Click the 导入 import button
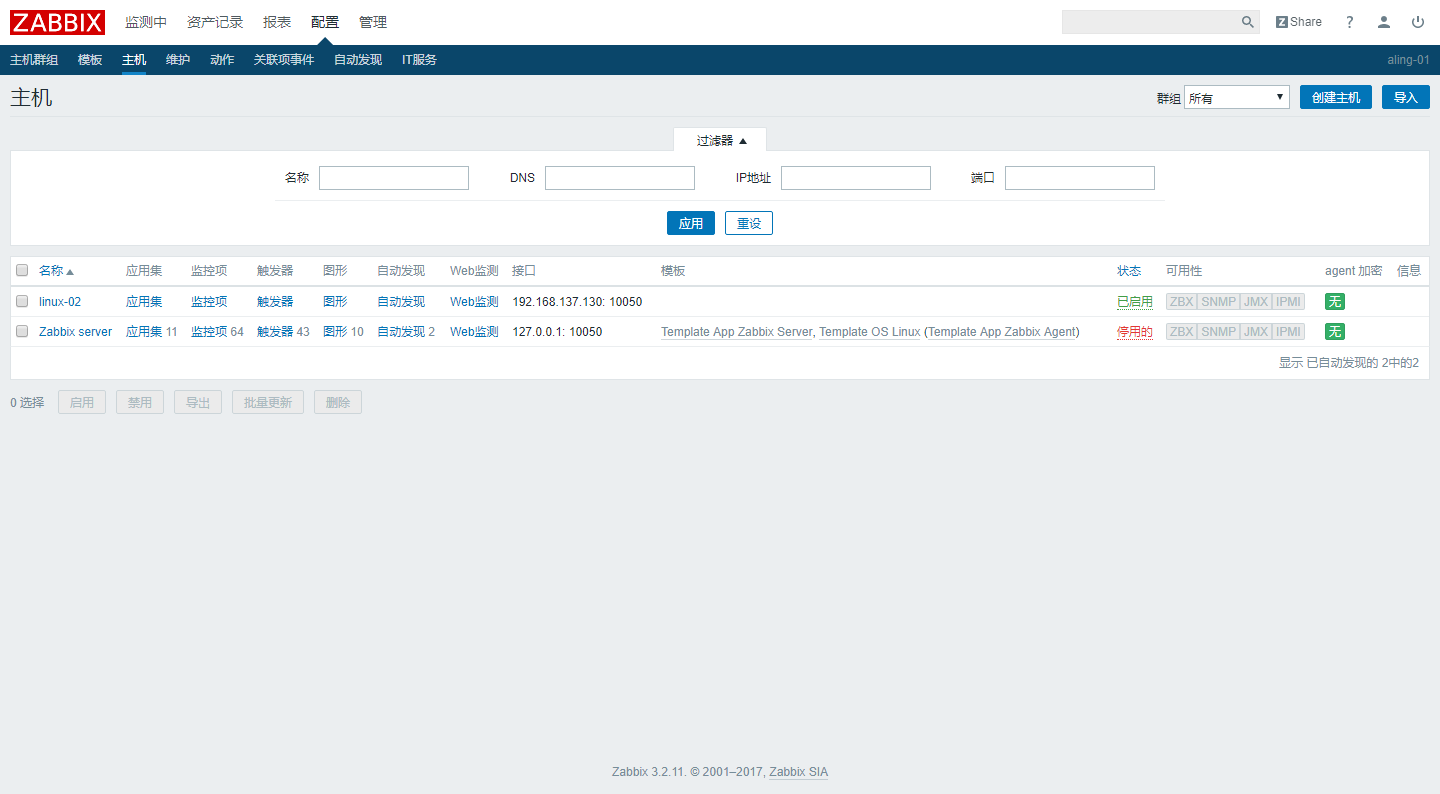The height and width of the screenshot is (794, 1440). 1406,97
